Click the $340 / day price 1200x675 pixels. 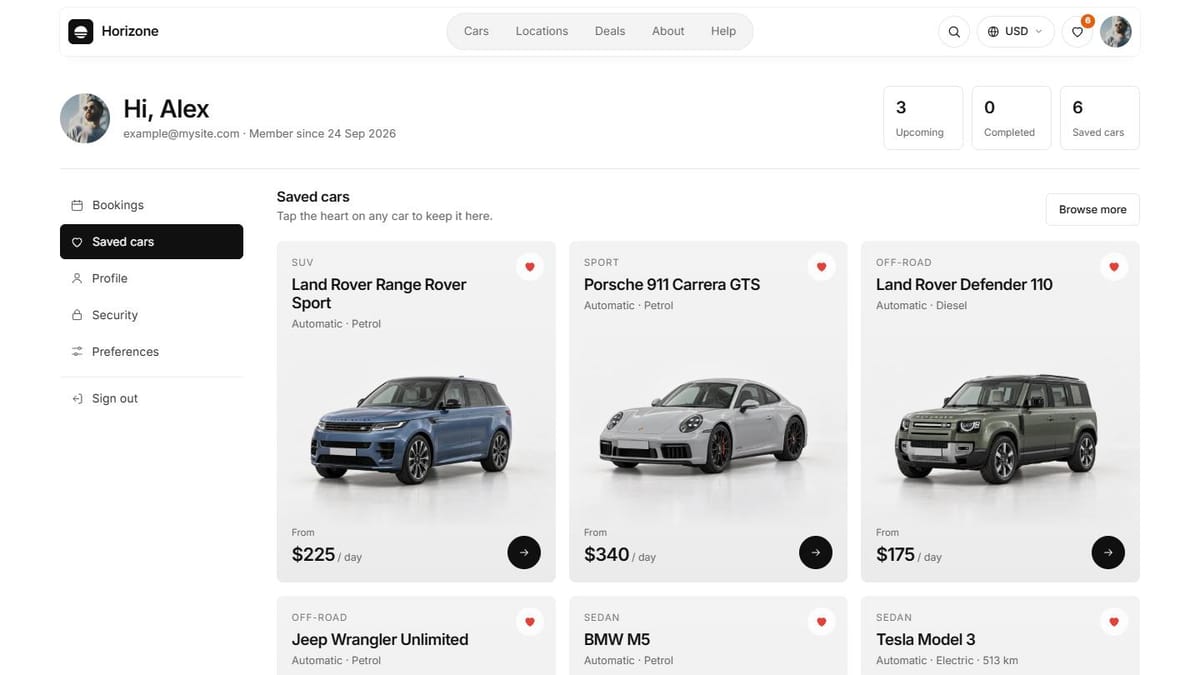pyautogui.click(x=620, y=555)
